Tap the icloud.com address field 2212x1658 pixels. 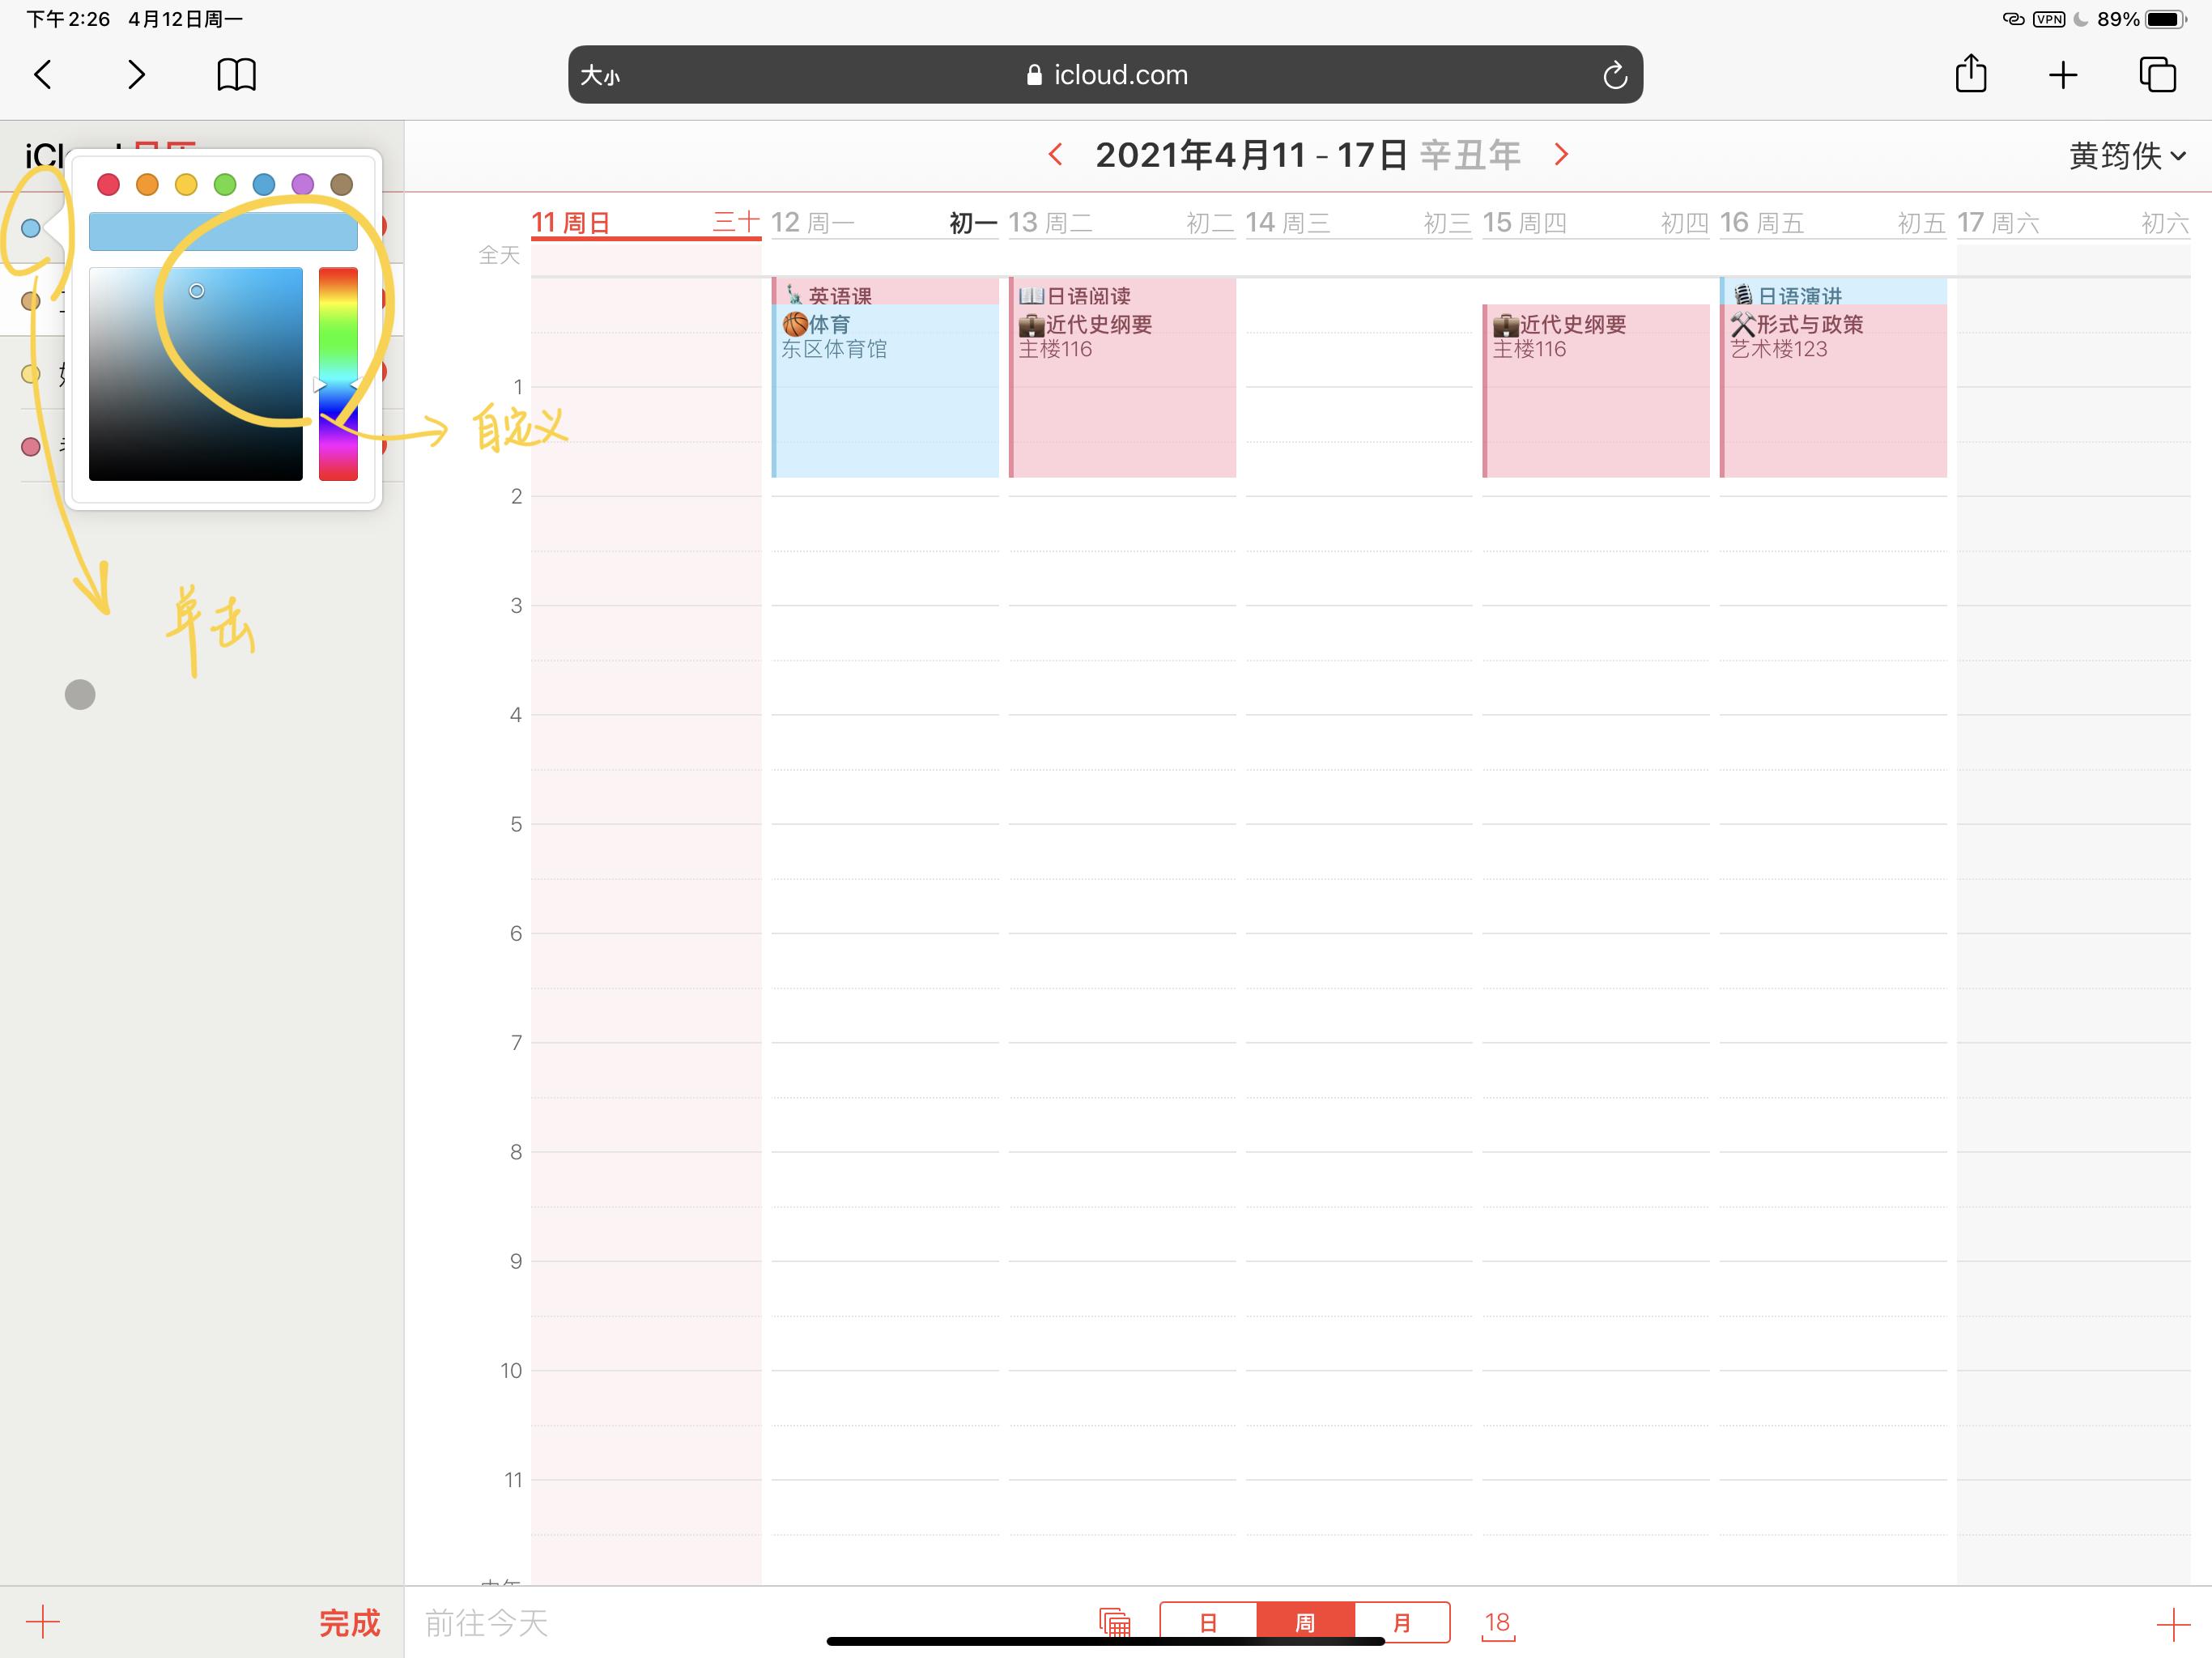[1105, 74]
